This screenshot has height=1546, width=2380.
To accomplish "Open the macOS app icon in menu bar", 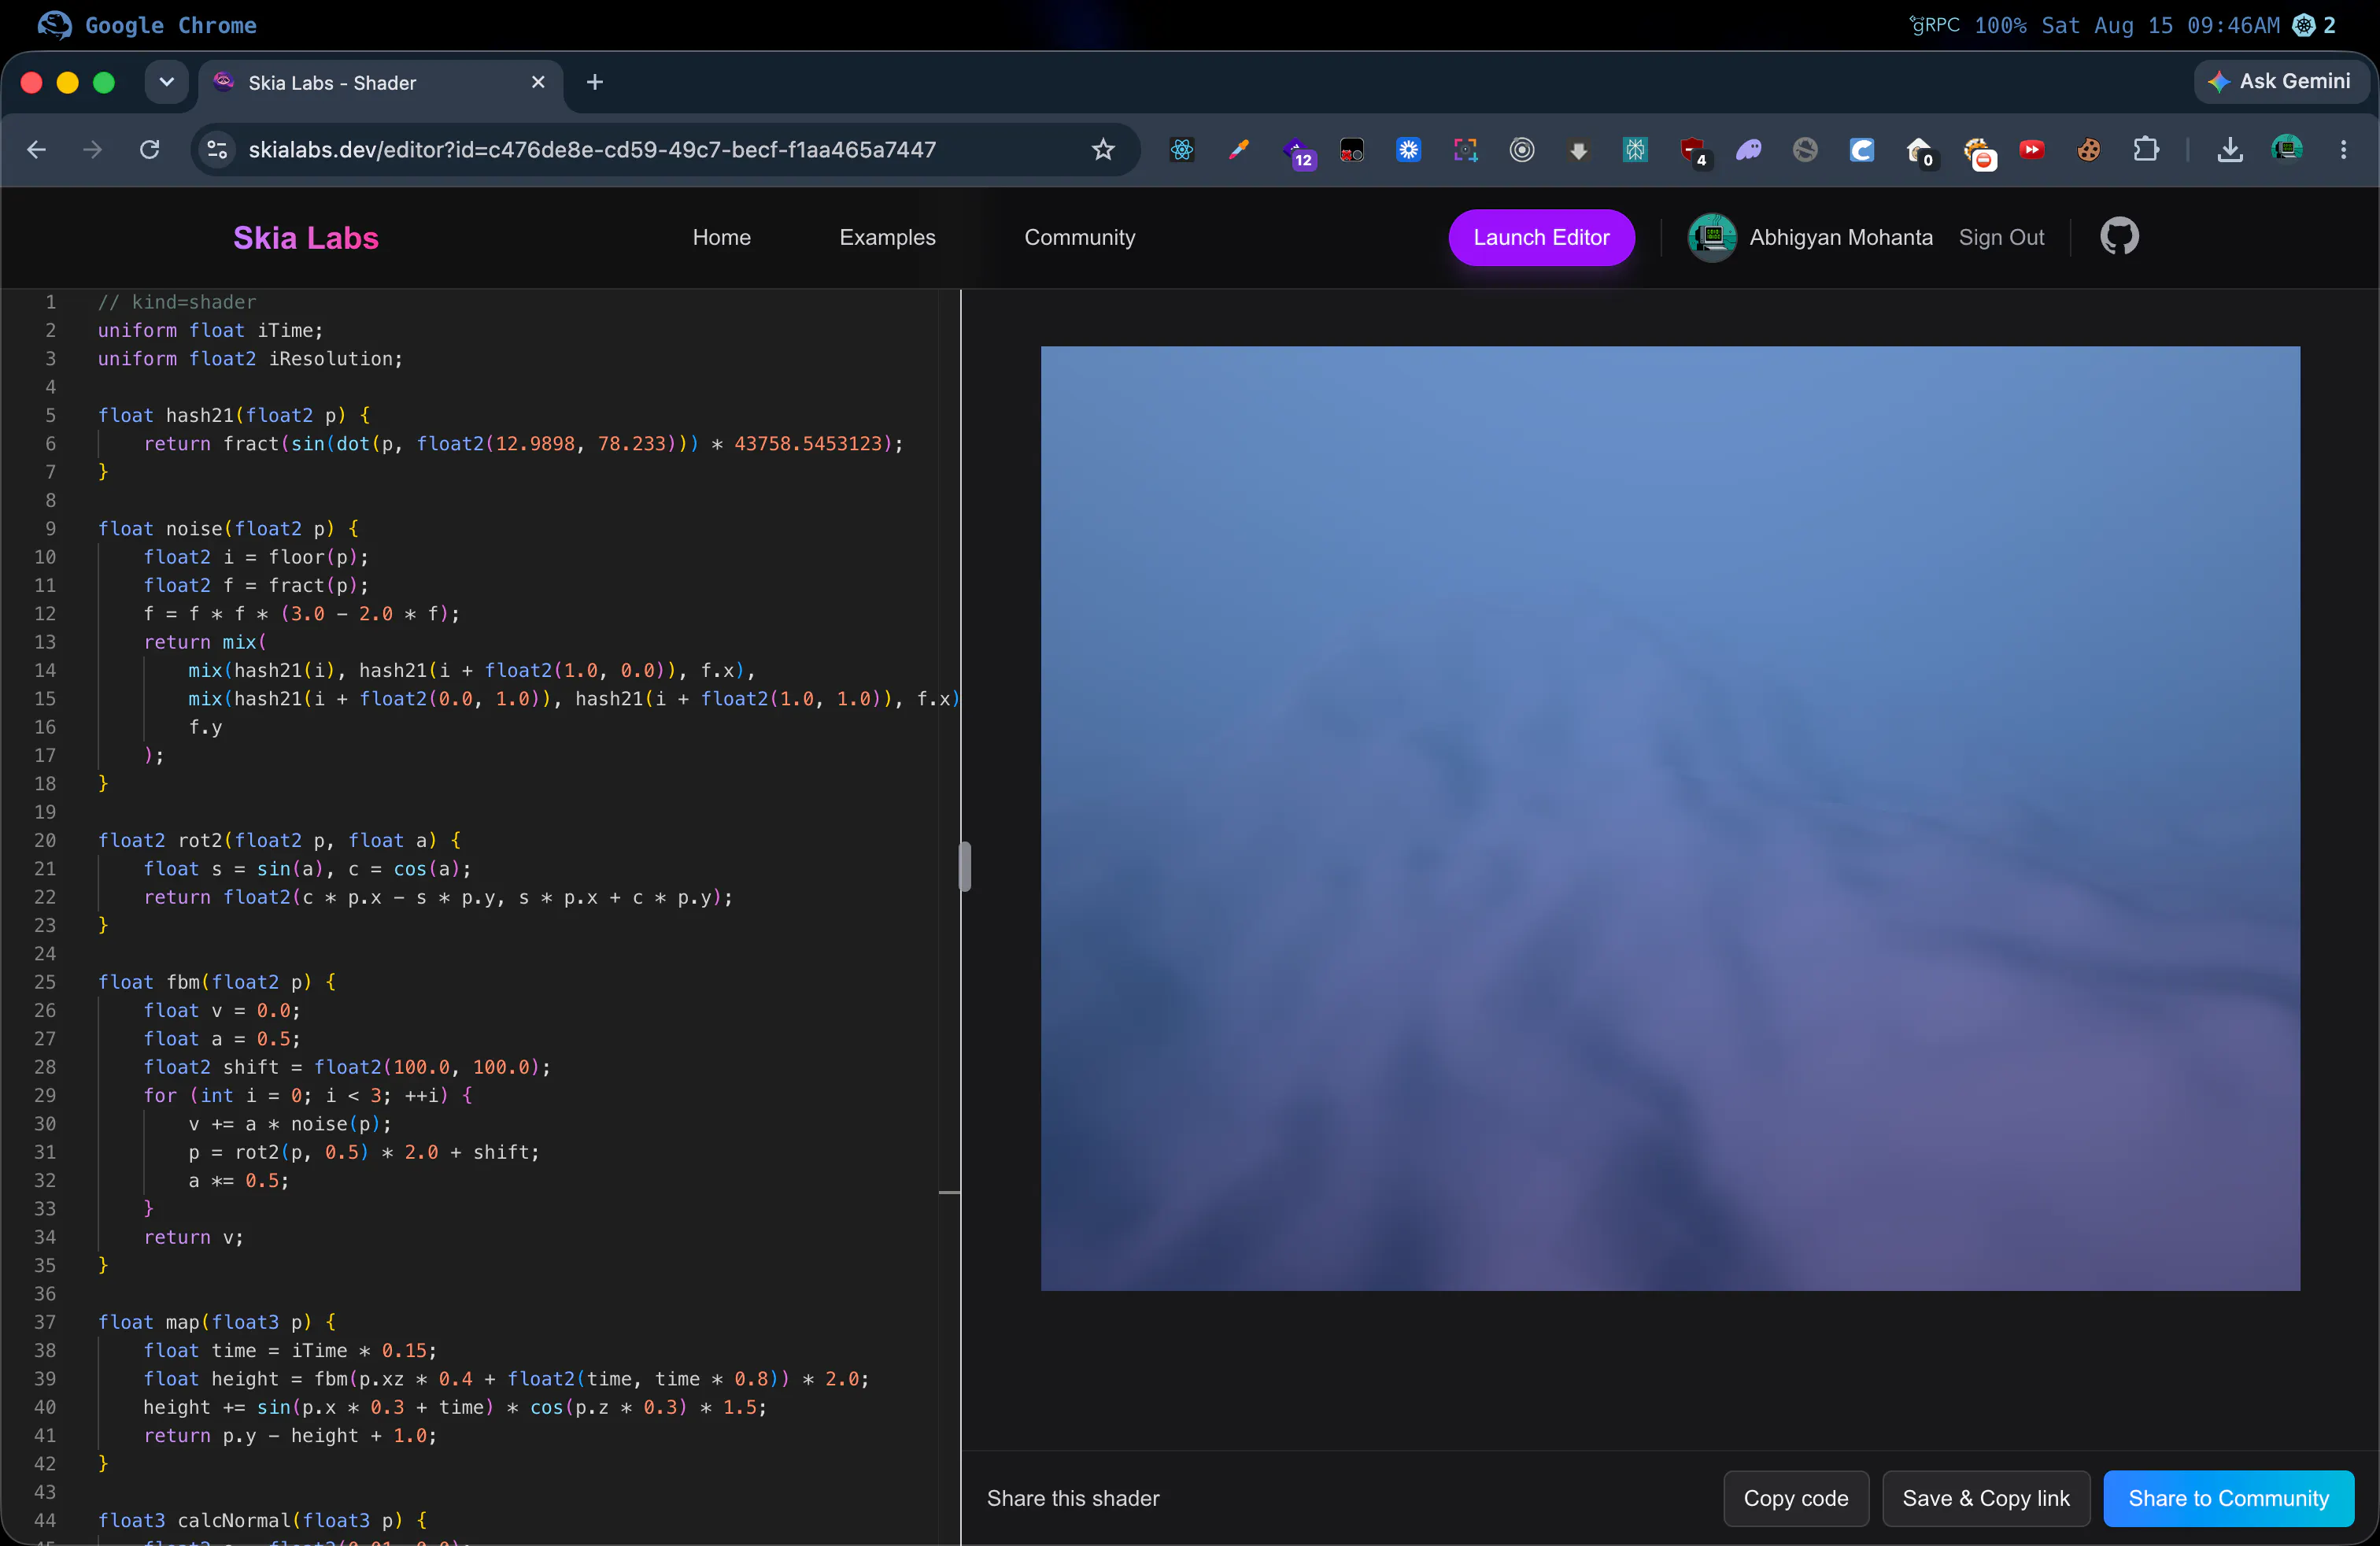I will (55, 25).
